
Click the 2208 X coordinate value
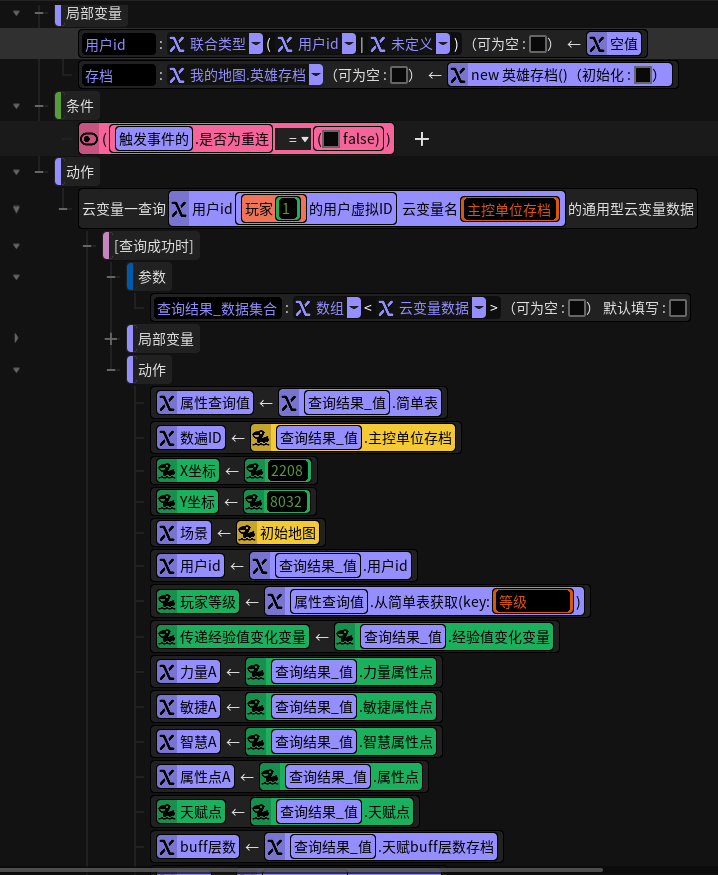[287, 470]
